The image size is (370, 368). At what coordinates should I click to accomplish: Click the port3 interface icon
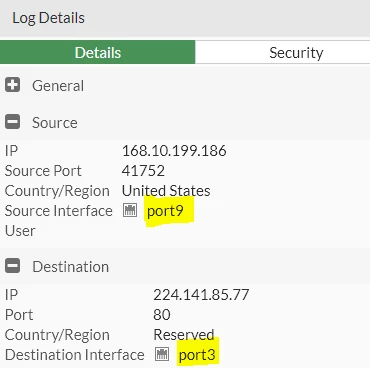(162, 354)
